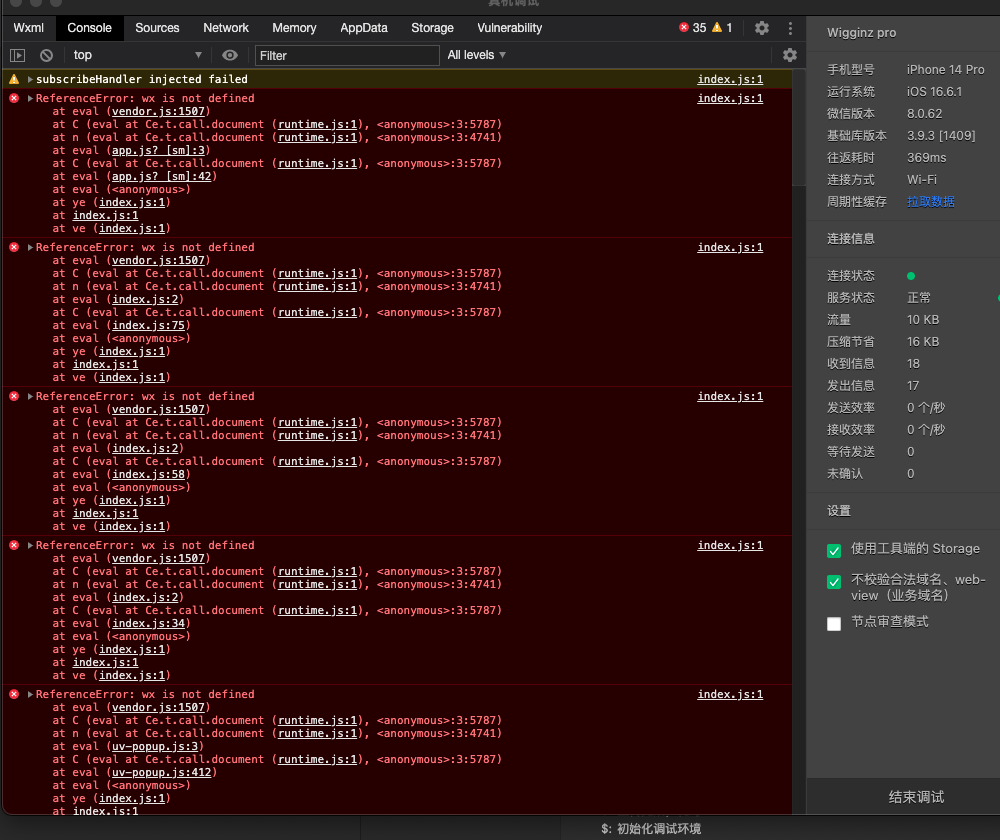Click the console vertical scrollbar thumb
Image resolution: width=1000 pixels, height=840 pixels.
[798, 128]
